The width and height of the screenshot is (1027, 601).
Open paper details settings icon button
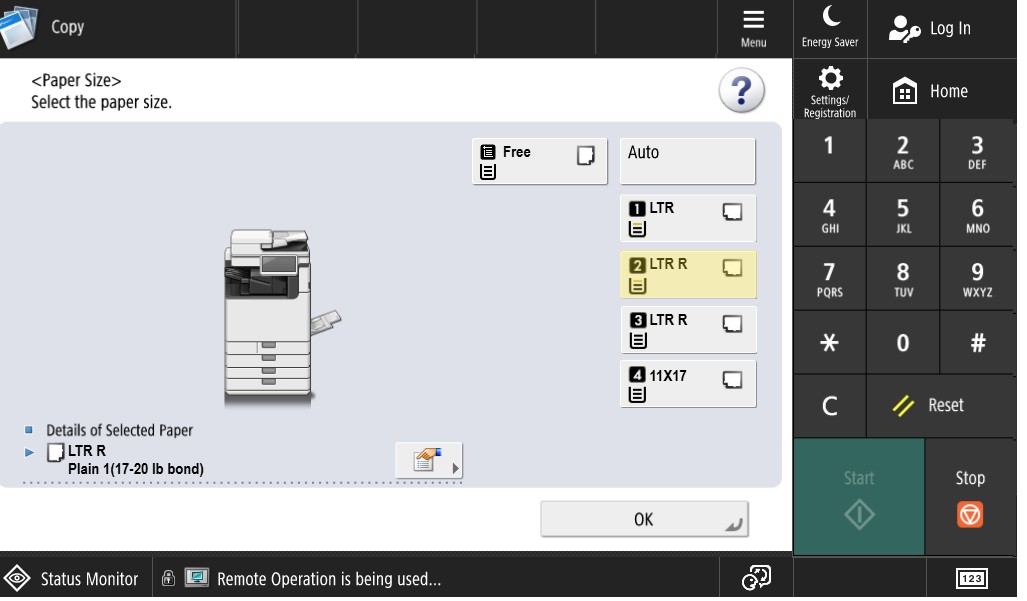tap(428, 460)
